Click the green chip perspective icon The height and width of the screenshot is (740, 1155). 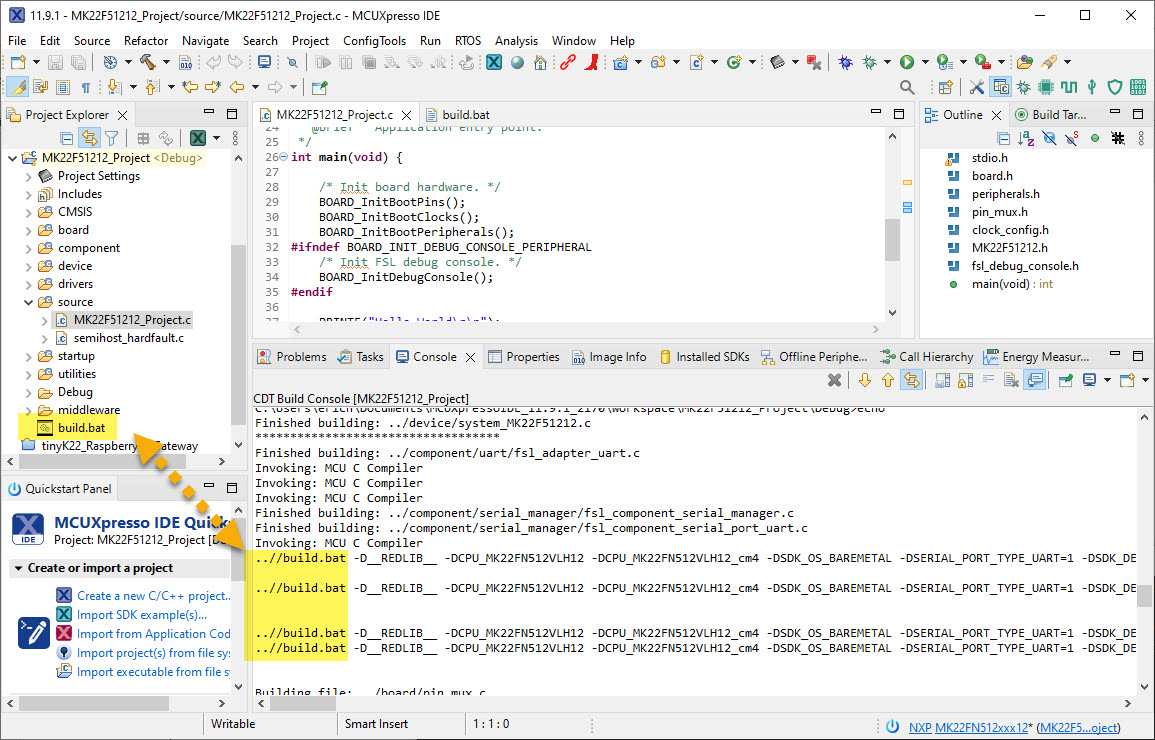pyautogui.click(x=1045, y=88)
